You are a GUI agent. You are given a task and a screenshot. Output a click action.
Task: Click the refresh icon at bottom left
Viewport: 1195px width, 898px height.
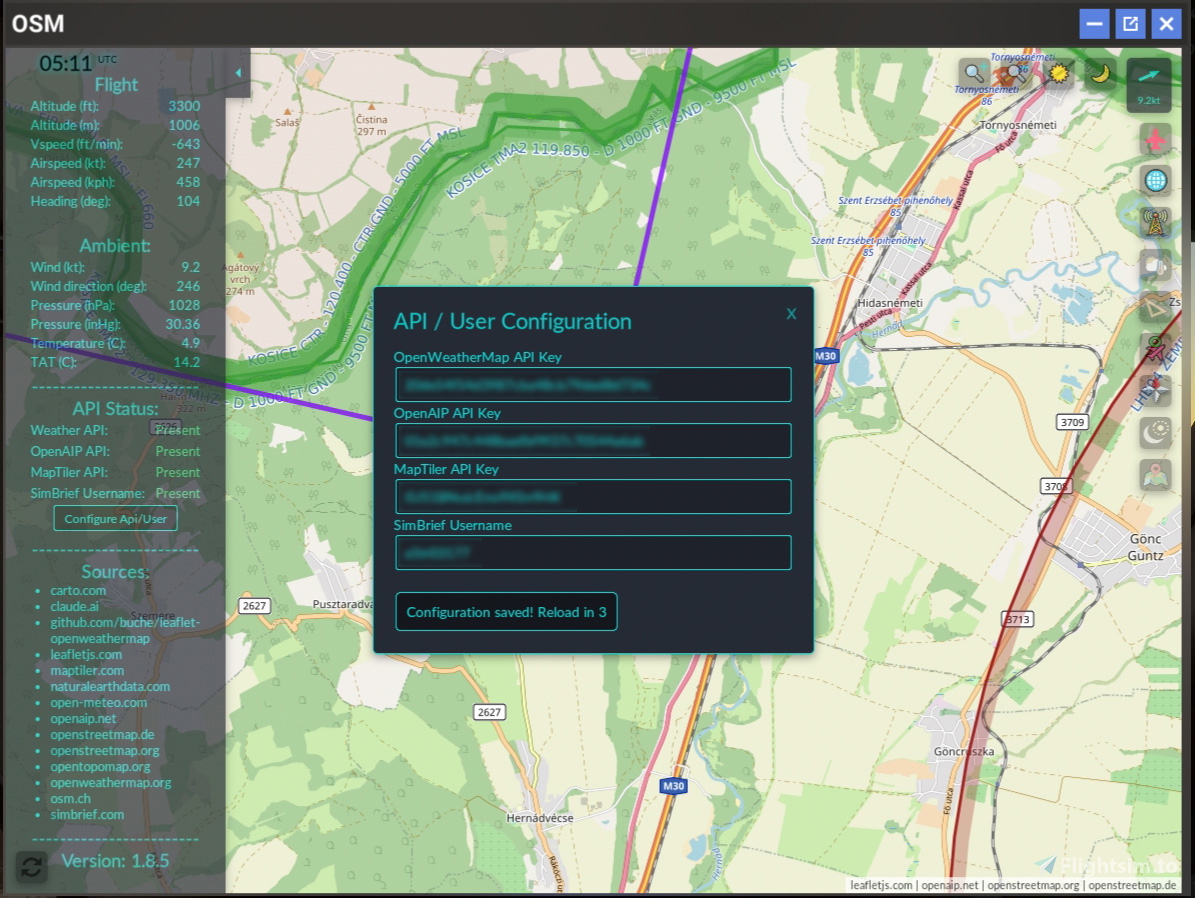30,866
